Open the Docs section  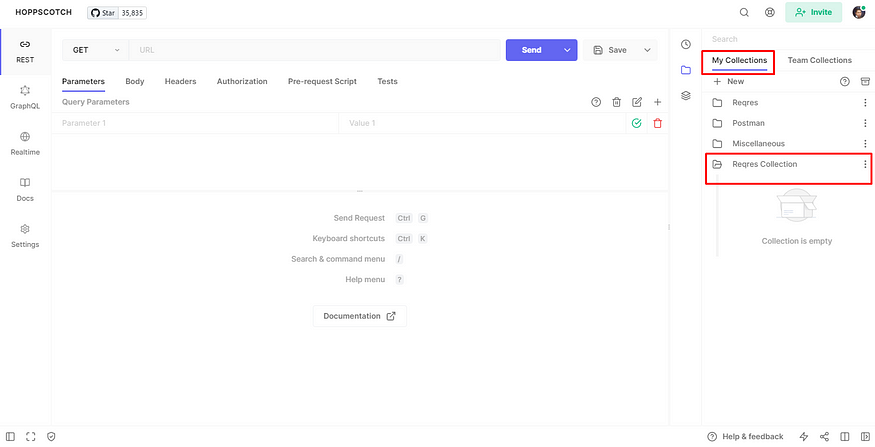pos(25,190)
